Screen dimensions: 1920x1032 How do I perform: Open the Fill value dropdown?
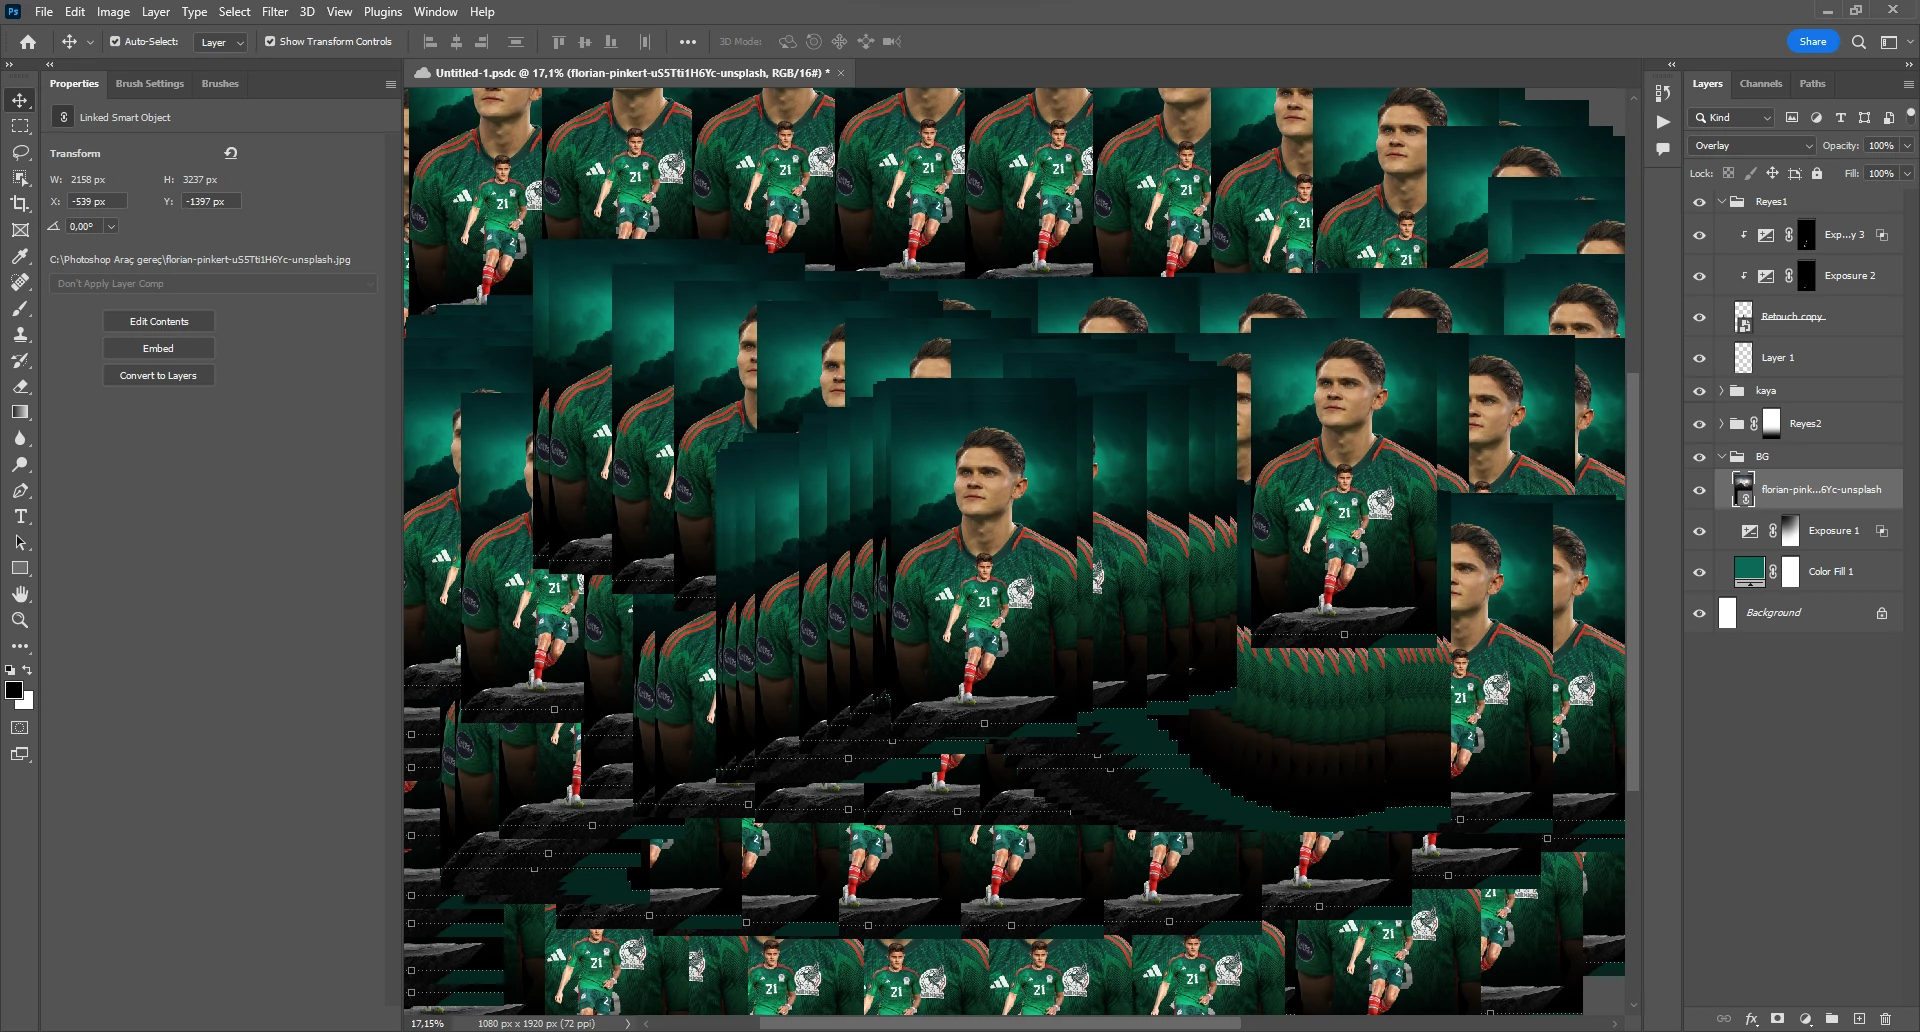tap(1907, 174)
